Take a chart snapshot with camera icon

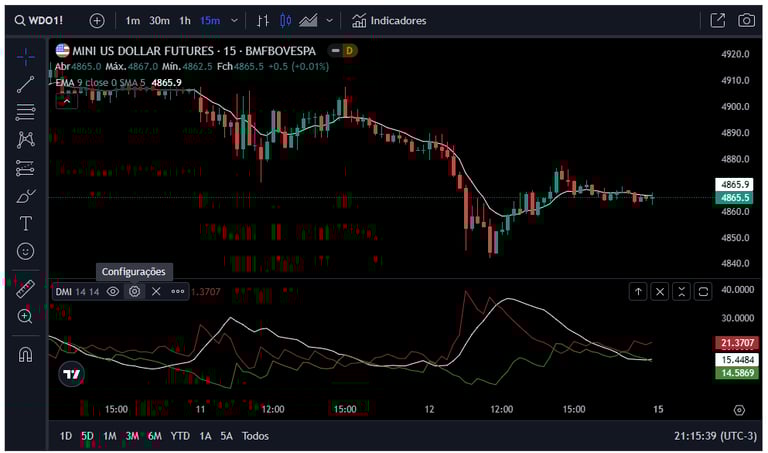(x=746, y=20)
